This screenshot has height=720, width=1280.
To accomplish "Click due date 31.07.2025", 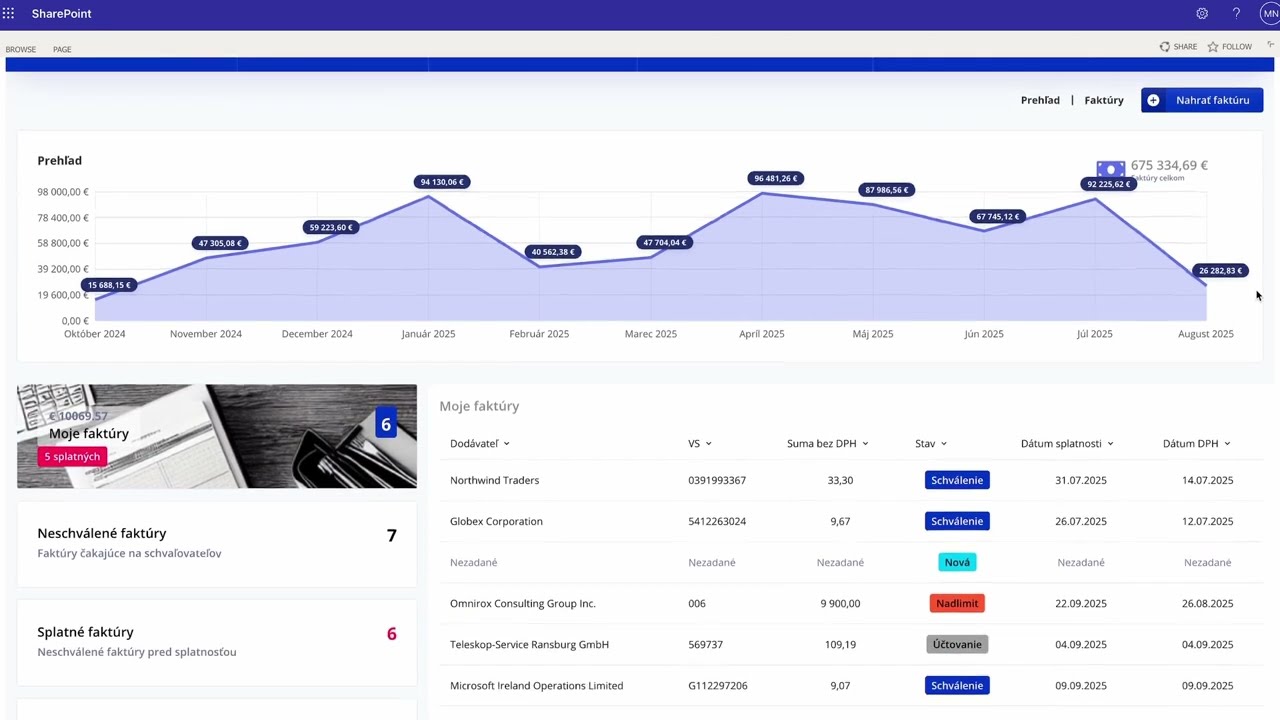I will tap(1081, 480).
